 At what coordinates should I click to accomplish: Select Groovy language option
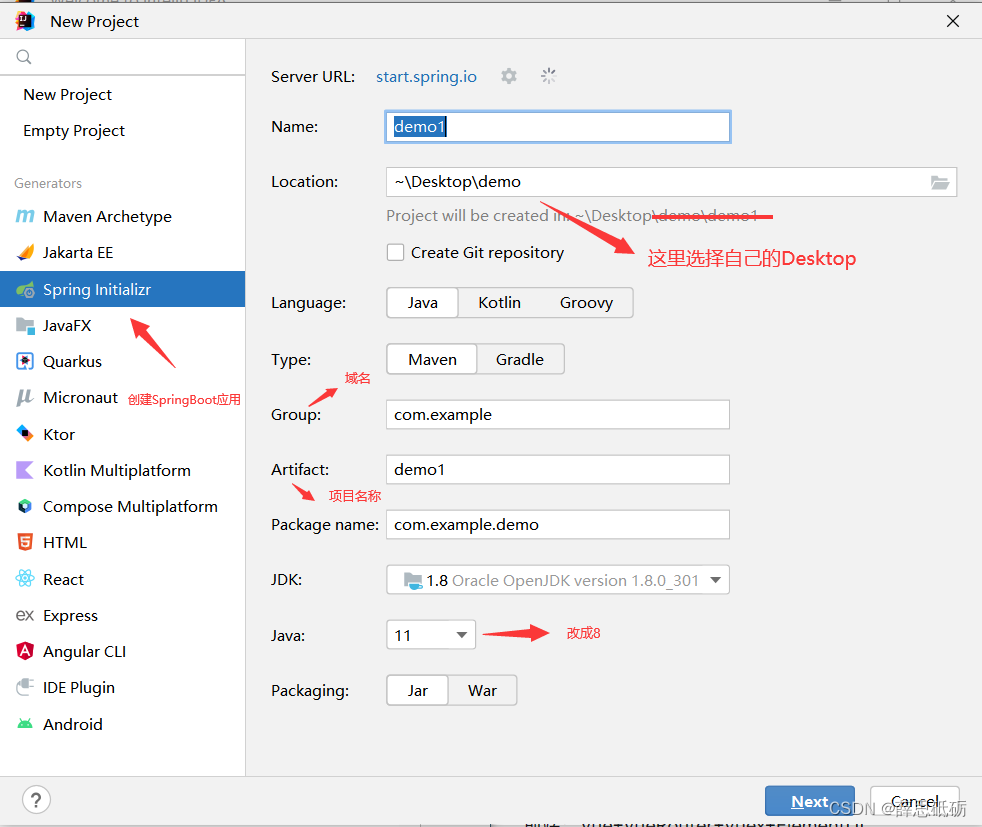click(x=586, y=303)
